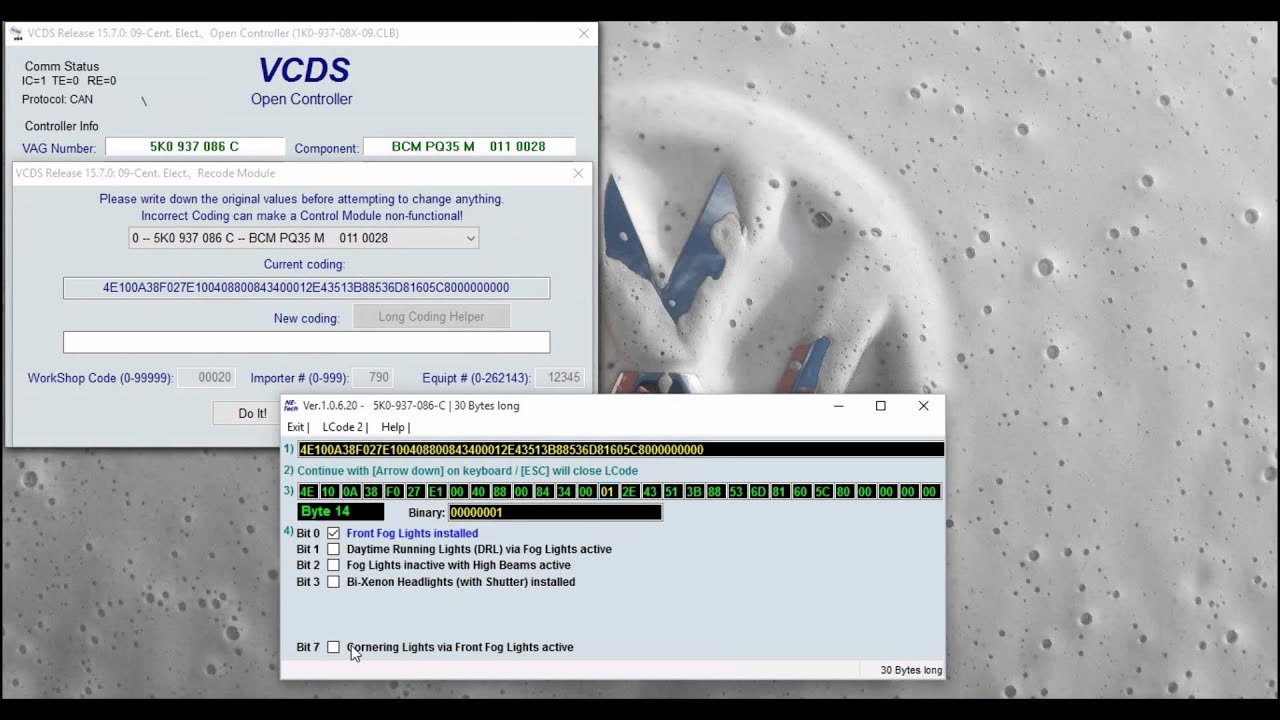
Task: Select highlighted byte cell 01
Action: (x=608, y=491)
